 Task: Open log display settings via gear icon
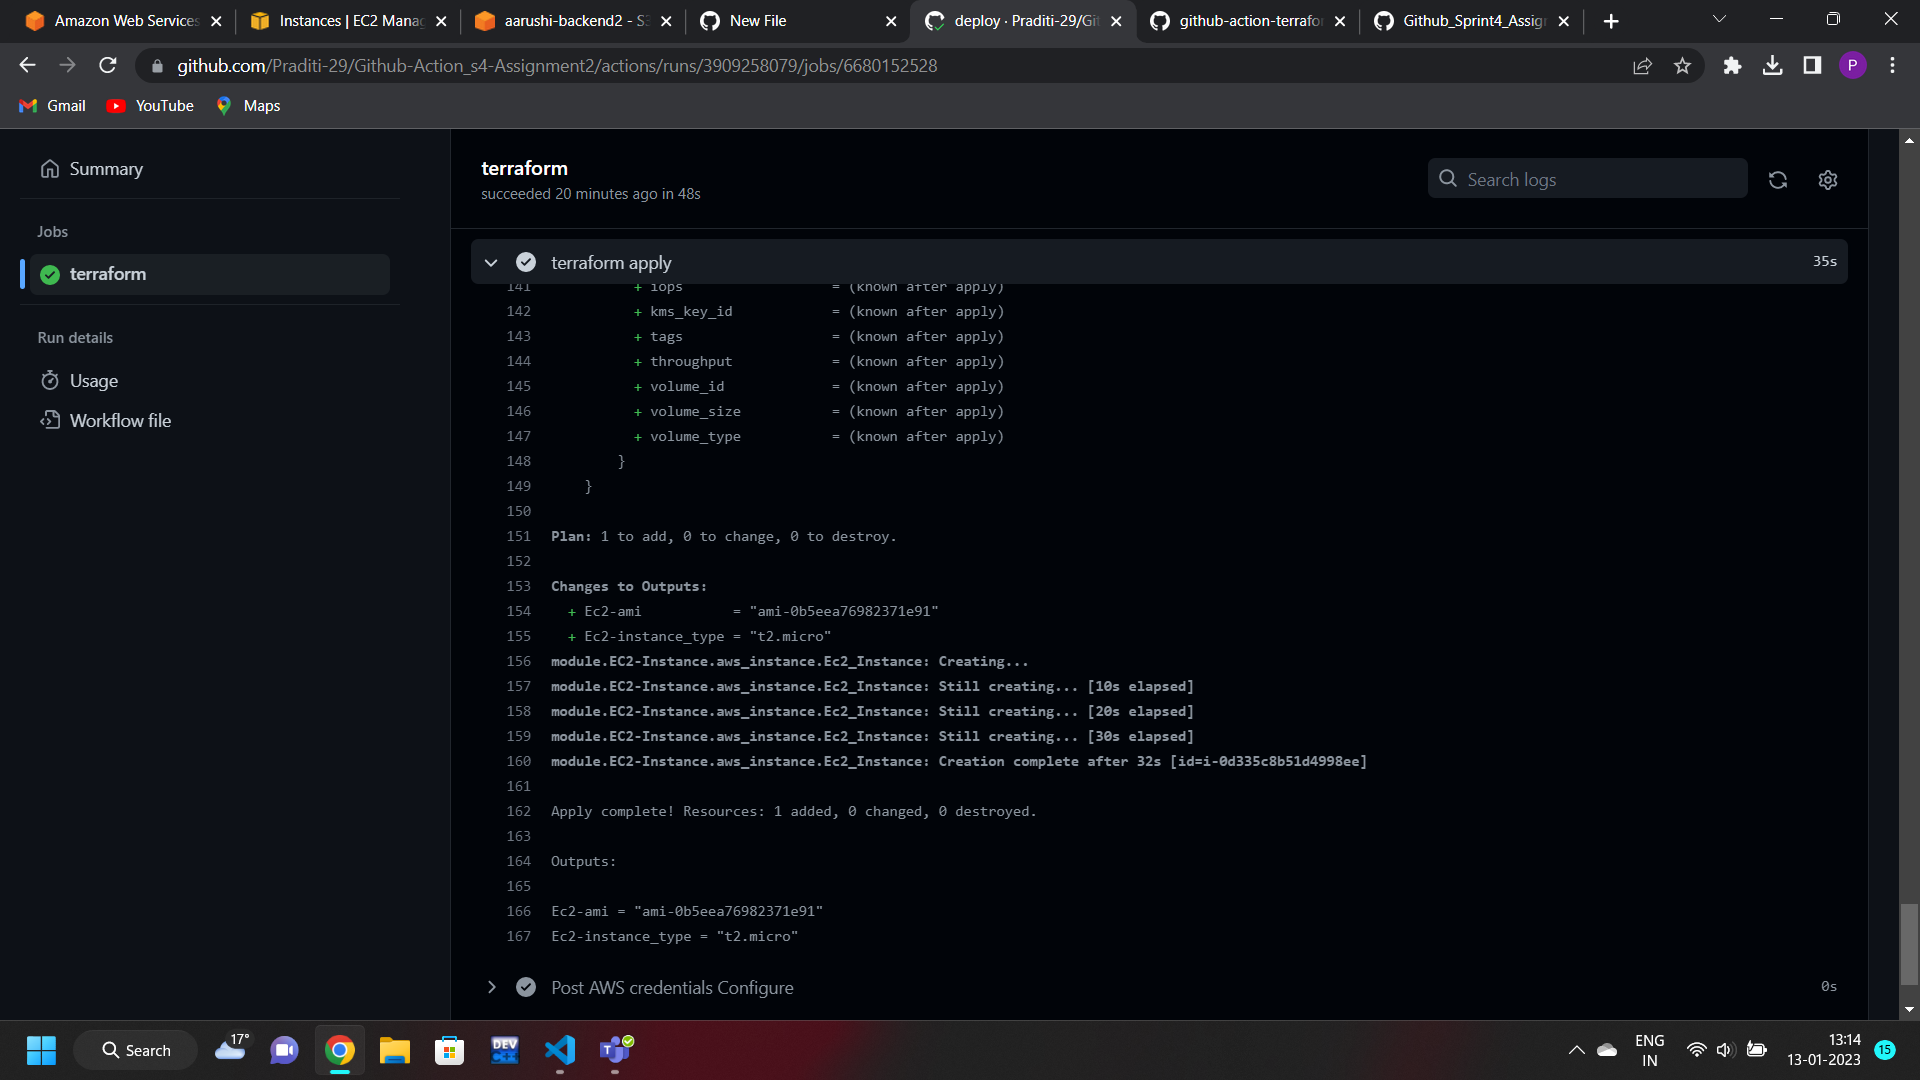point(1827,180)
